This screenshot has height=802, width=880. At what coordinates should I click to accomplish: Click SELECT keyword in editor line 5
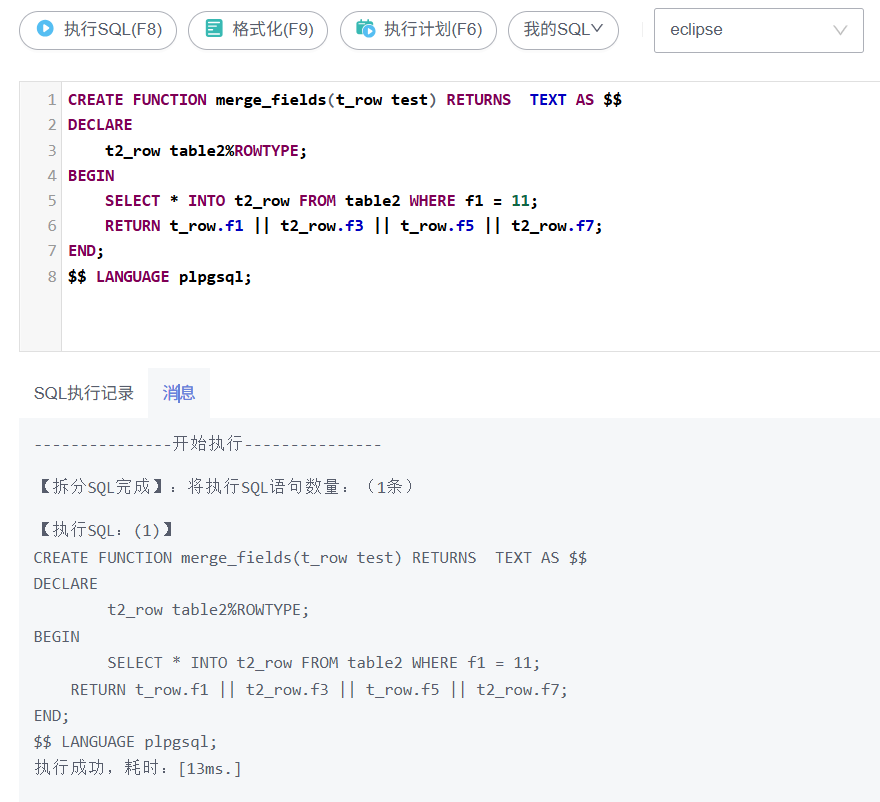(132, 201)
